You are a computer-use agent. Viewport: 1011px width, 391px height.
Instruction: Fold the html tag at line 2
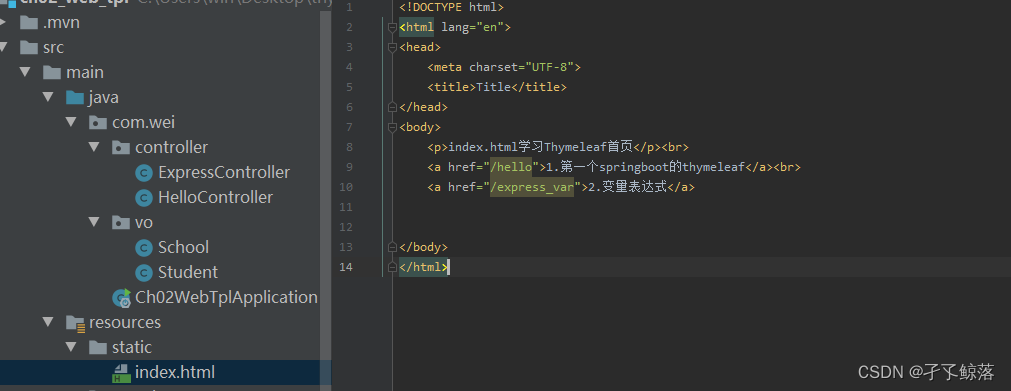click(391, 27)
